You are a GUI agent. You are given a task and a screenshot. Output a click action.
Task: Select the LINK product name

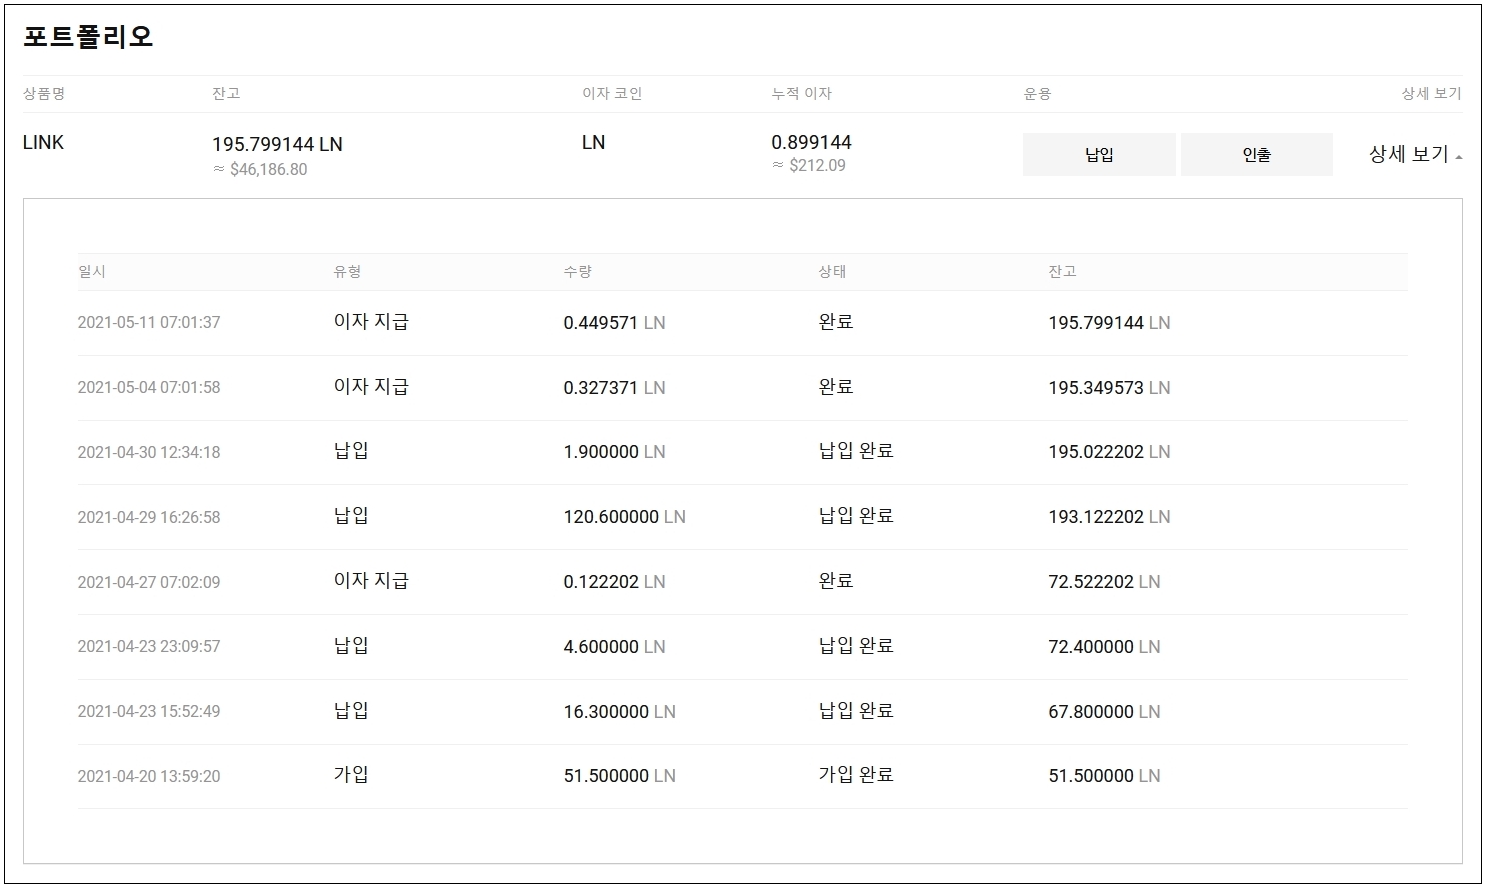pos(43,142)
